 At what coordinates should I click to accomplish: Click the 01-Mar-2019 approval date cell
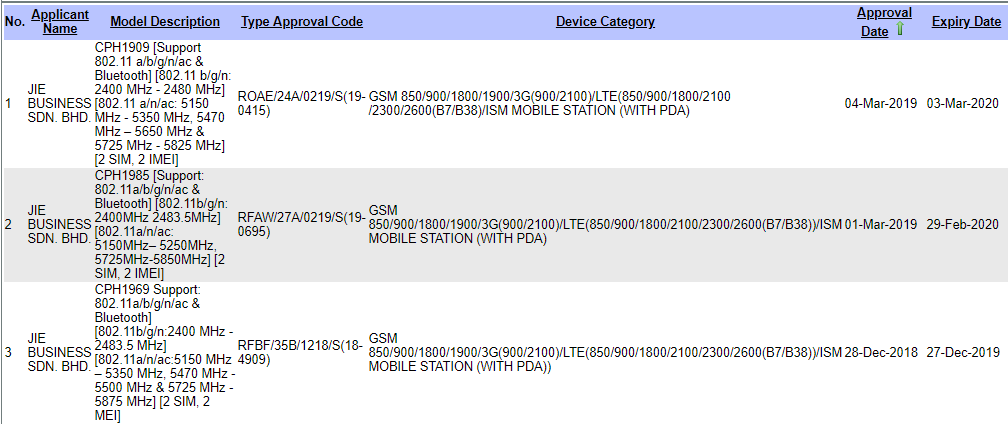pos(880,224)
